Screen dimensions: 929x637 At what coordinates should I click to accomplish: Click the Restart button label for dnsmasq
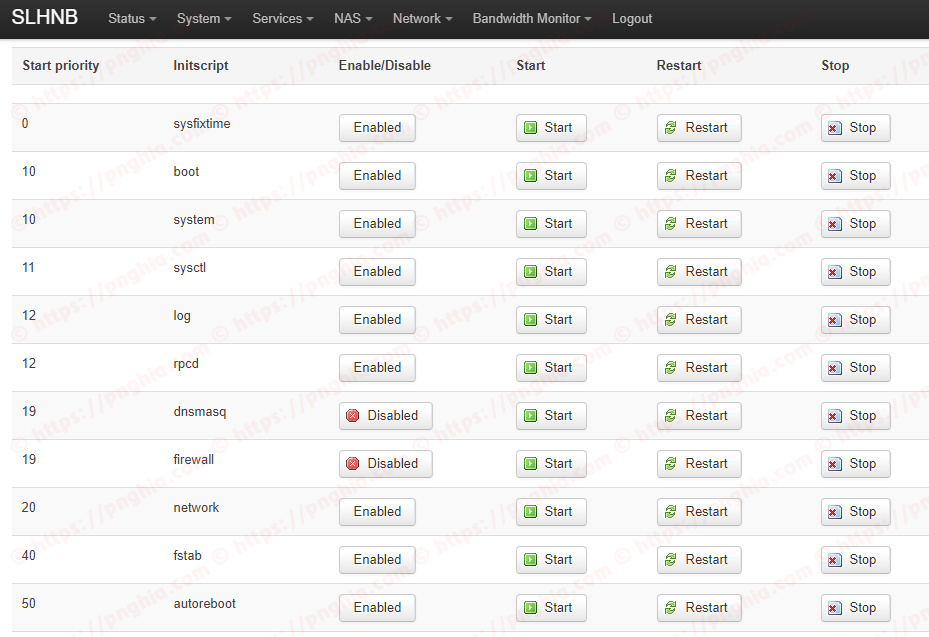point(706,416)
